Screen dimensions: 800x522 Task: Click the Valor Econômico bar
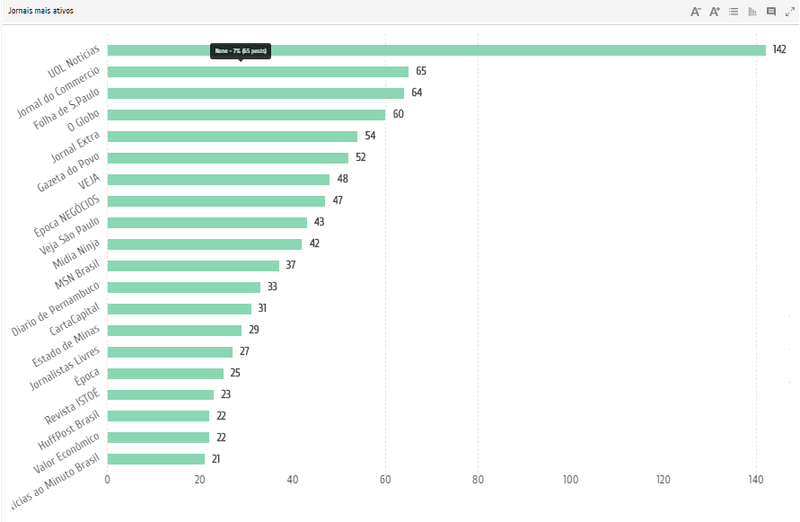[x=158, y=438]
